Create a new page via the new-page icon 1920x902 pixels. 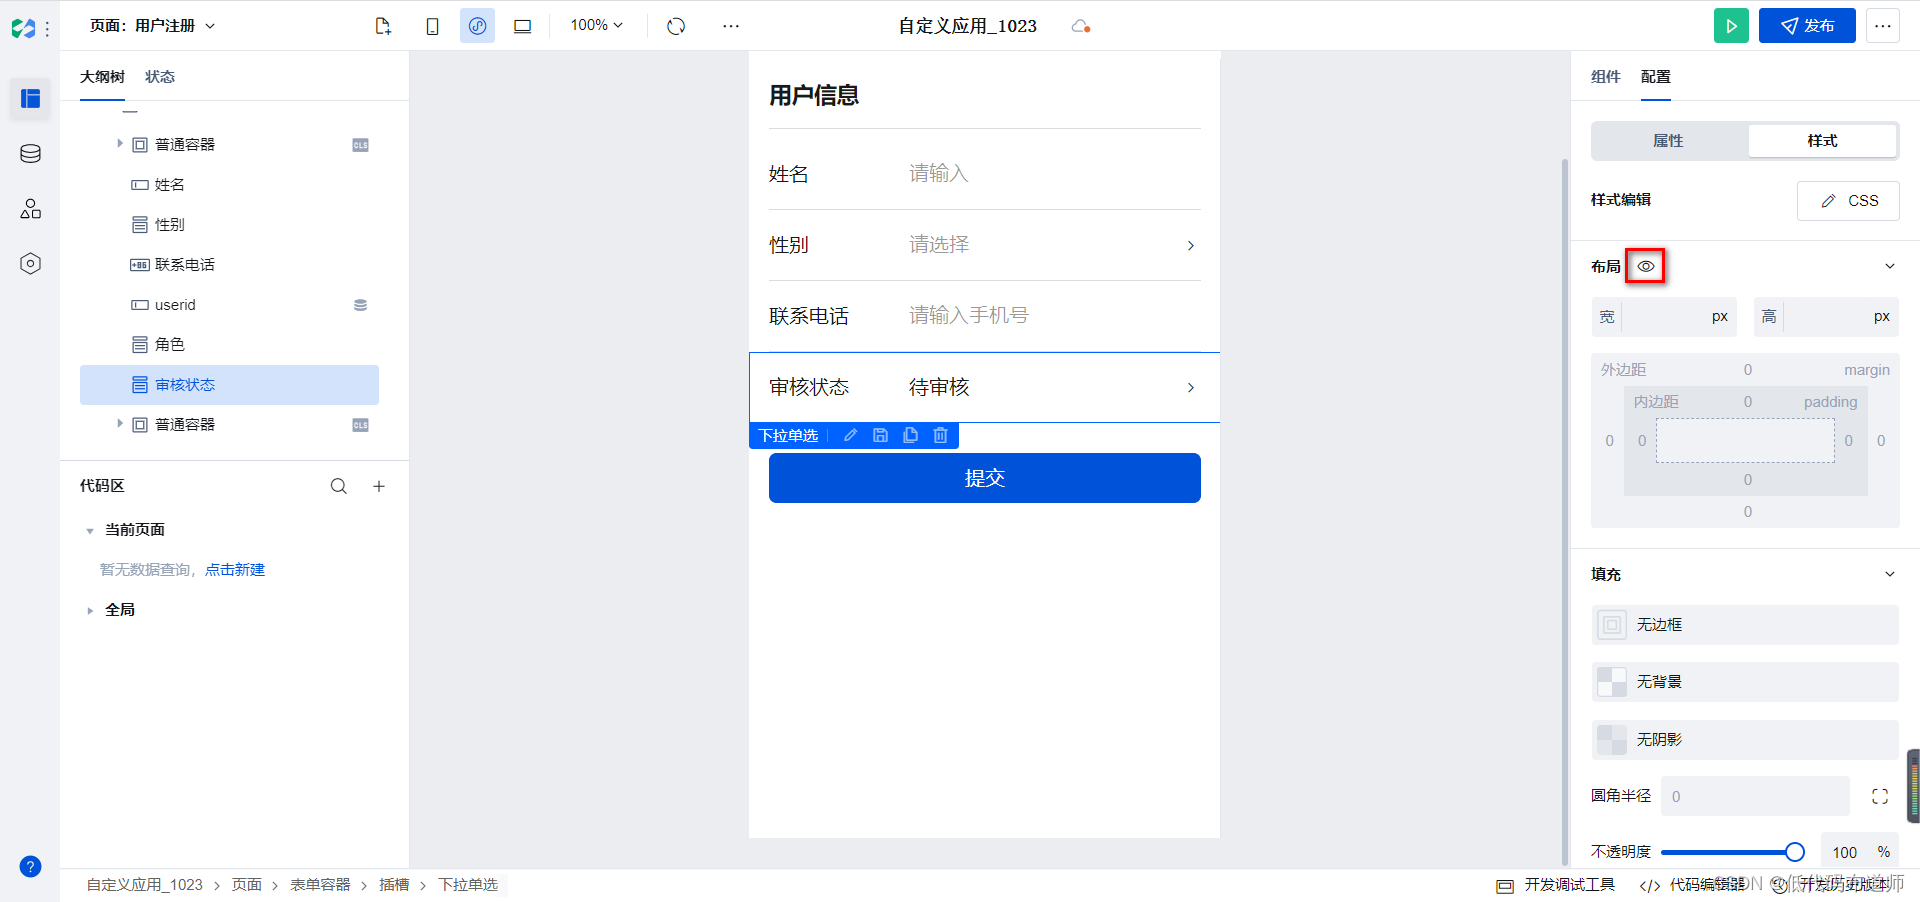(x=383, y=26)
